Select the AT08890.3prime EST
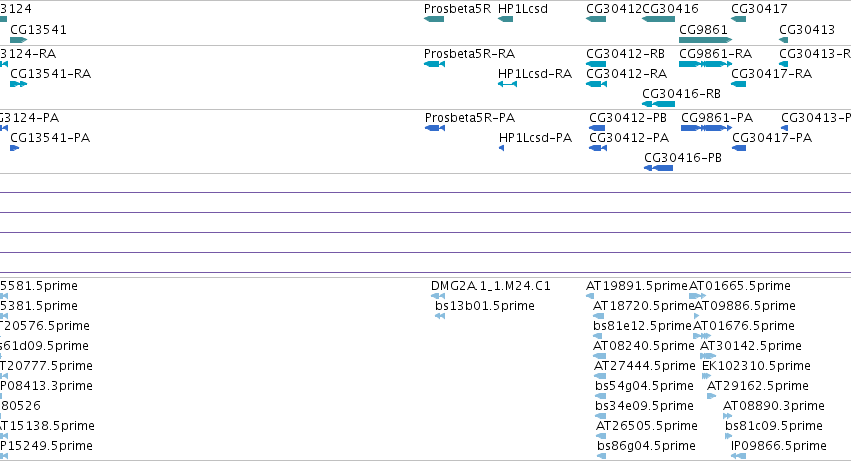Screen dimensions: 851x461 pos(727,416)
